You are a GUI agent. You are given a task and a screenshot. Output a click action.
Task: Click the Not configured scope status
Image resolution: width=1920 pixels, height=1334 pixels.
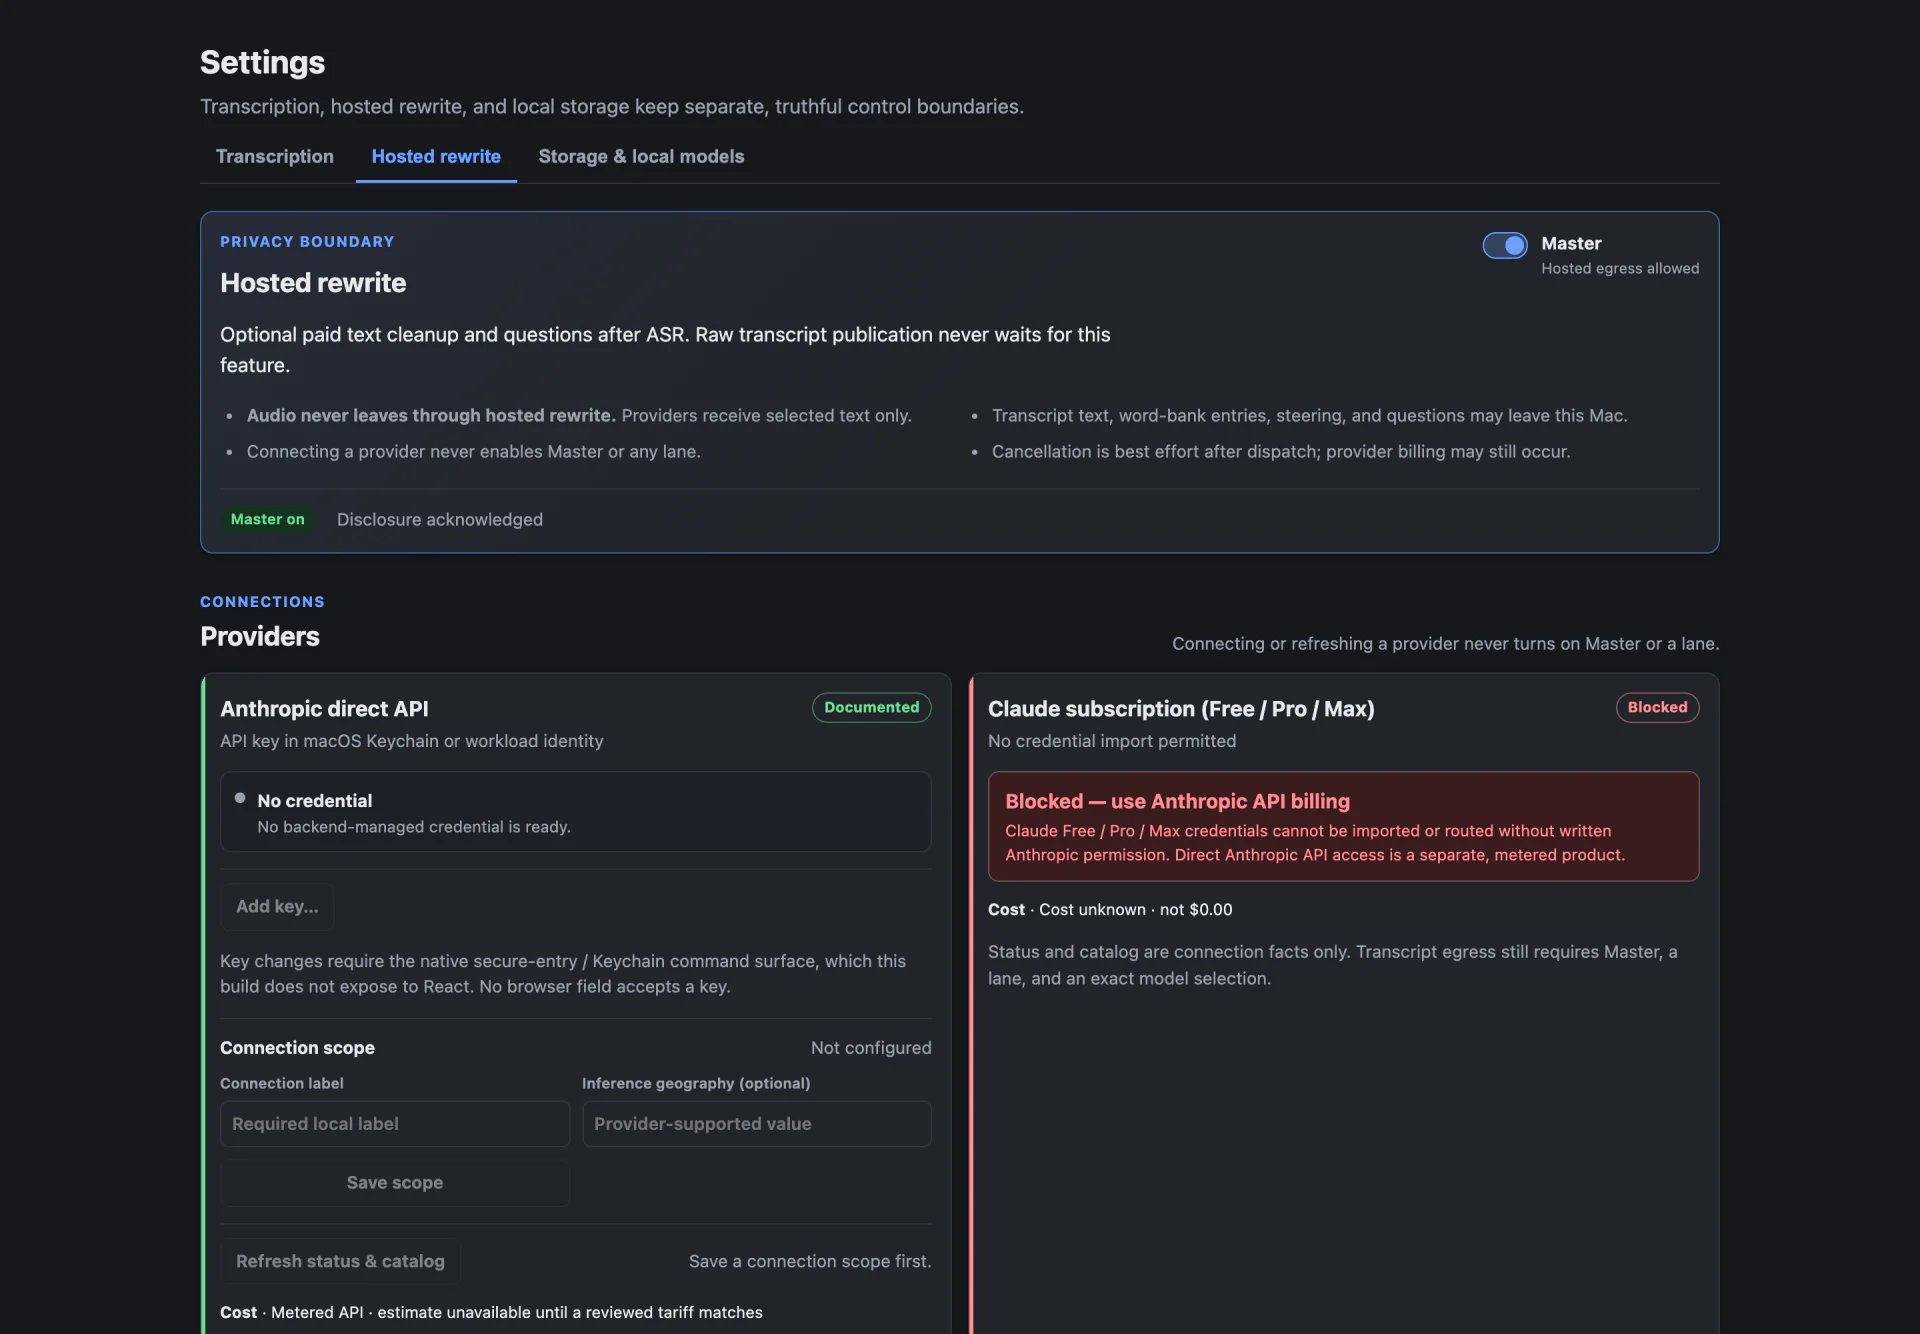pos(871,1047)
